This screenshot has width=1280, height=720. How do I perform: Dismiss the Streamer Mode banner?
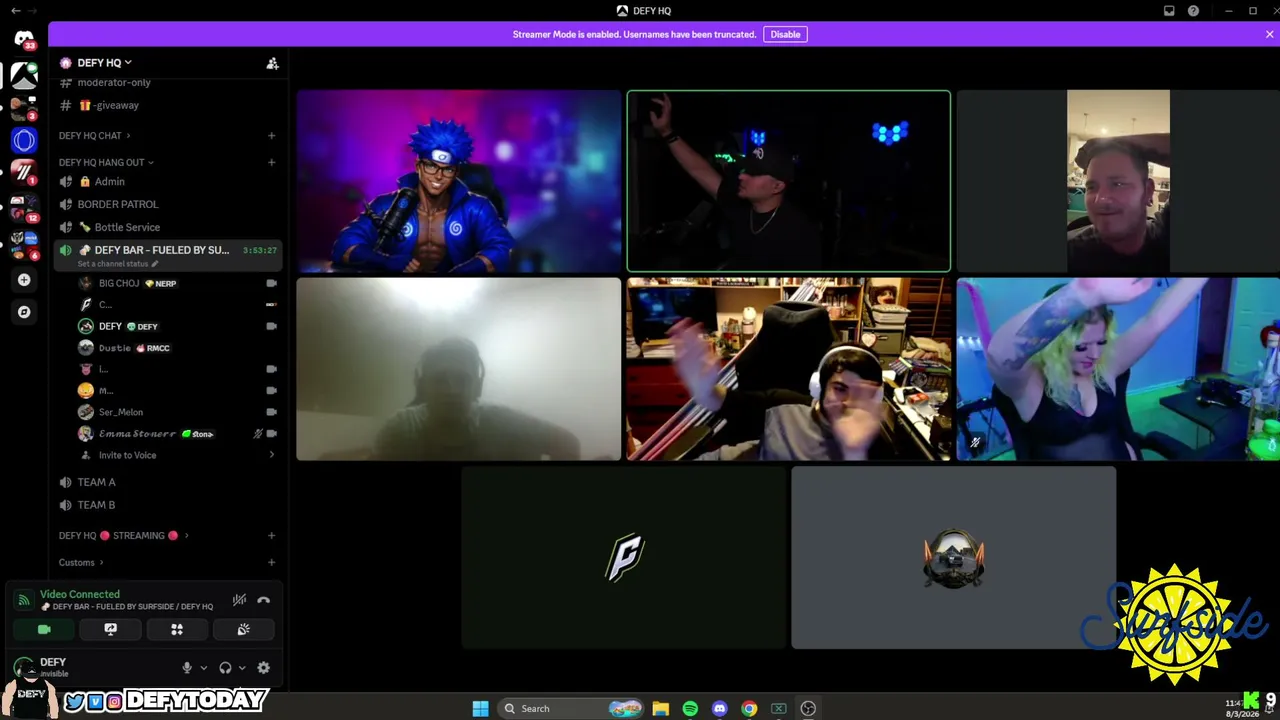(x=1269, y=34)
